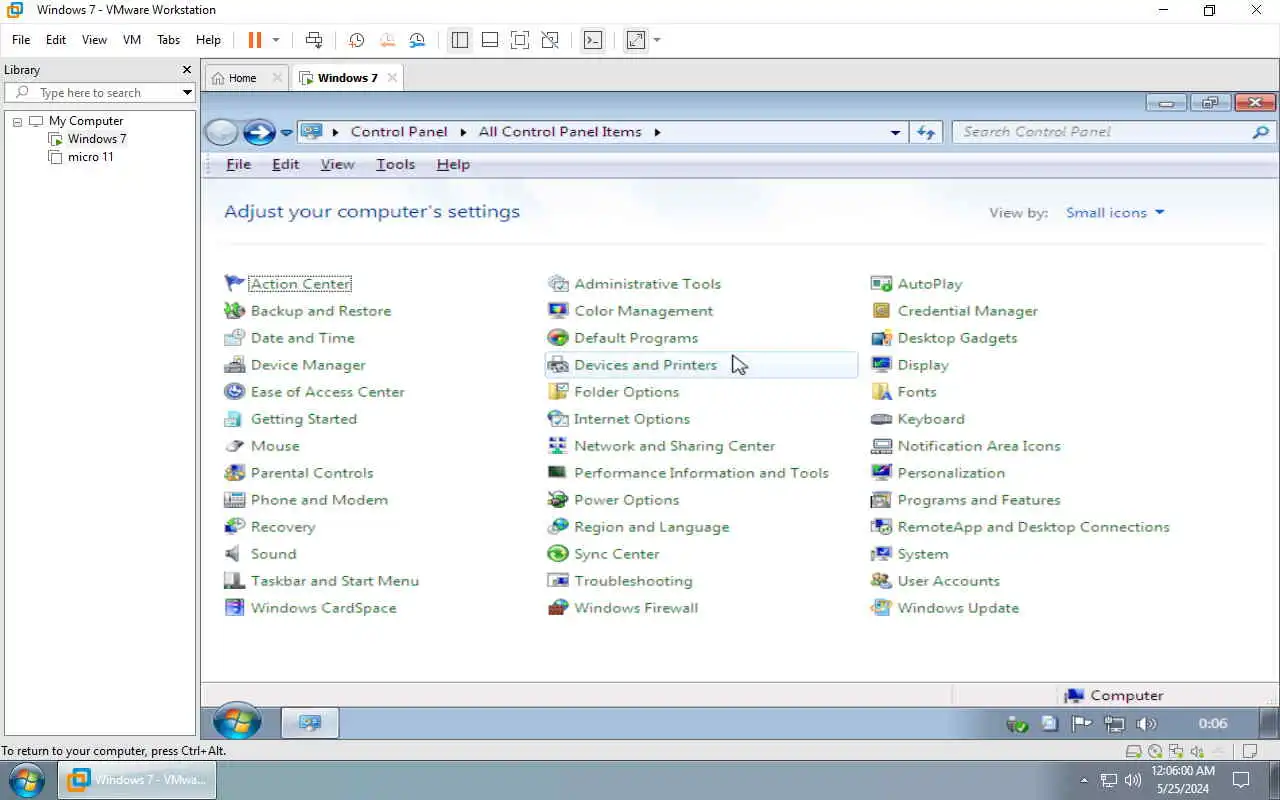Open the Power Options icon
This screenshot has height=800, width=1280.
(558, 500)
